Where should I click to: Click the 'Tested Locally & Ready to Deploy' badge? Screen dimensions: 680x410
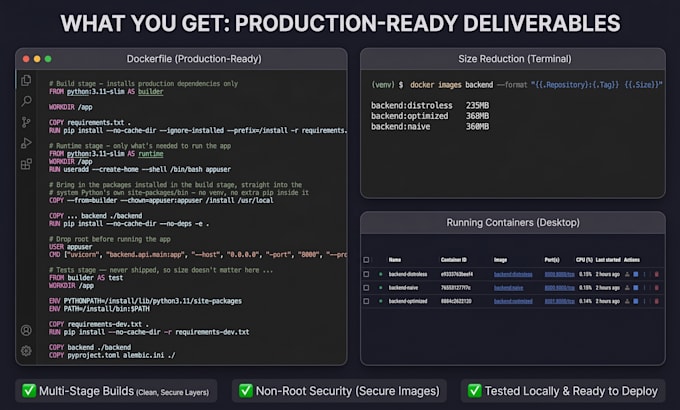(x=563, y=390)
